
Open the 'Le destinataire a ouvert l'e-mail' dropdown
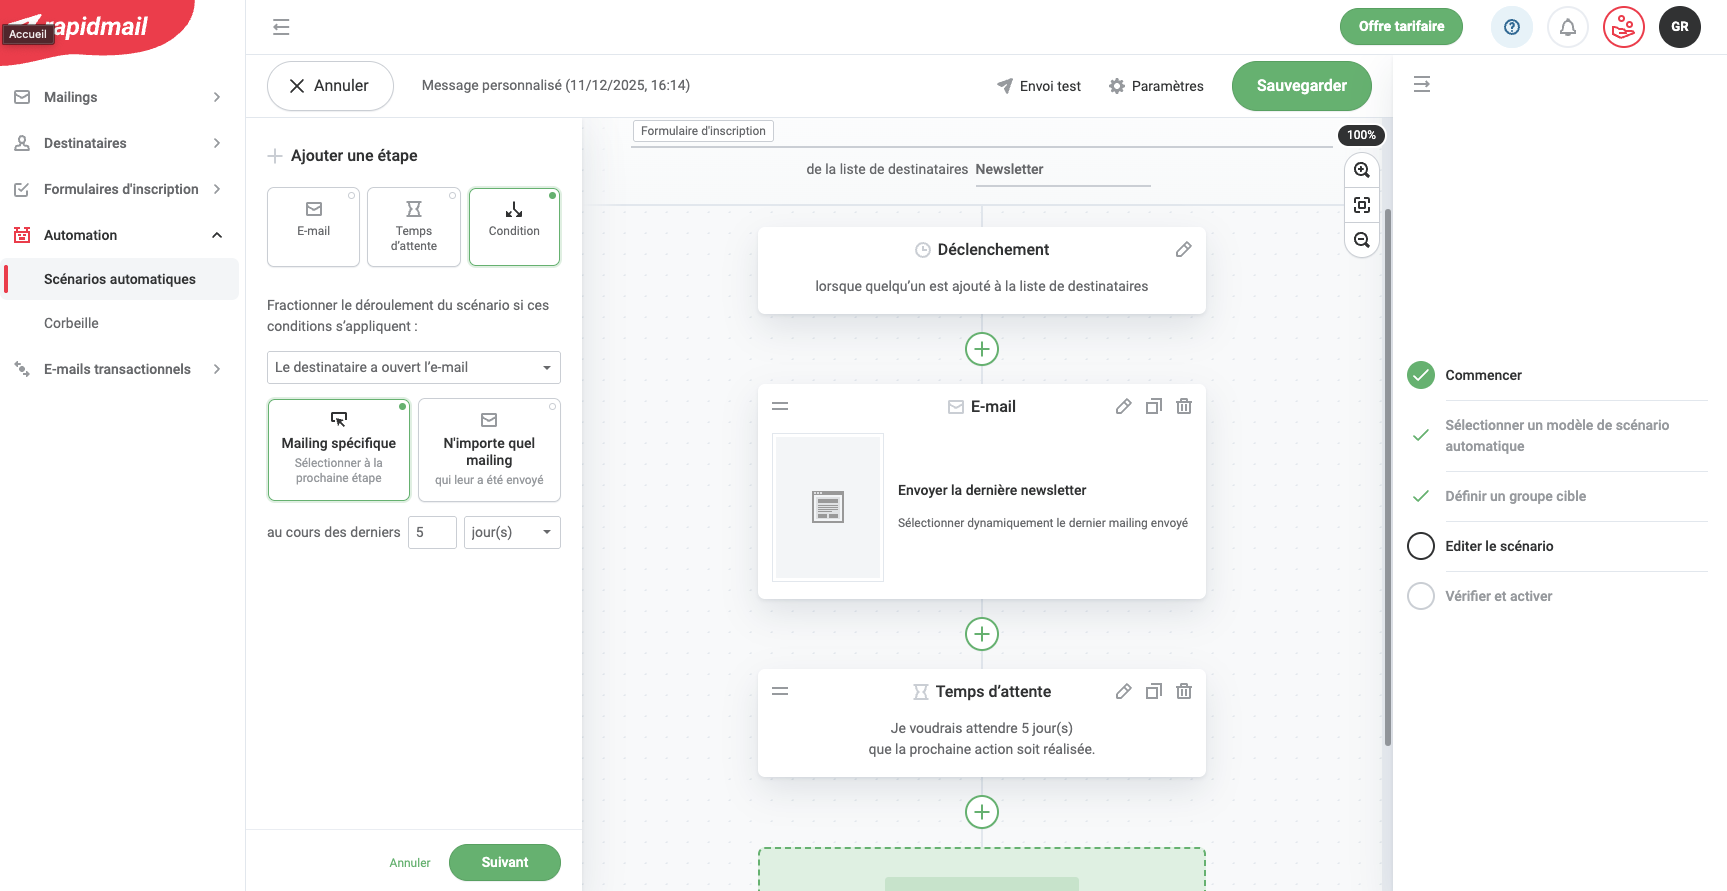tap(413, 367)
